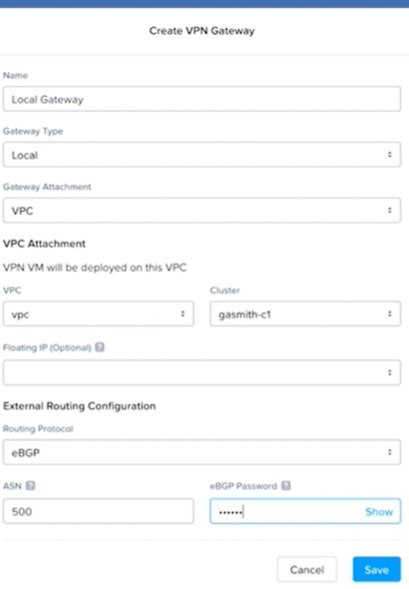Click the ASN help icon
Viewport: 409px width, 589px height.
[x=30, y=486]
